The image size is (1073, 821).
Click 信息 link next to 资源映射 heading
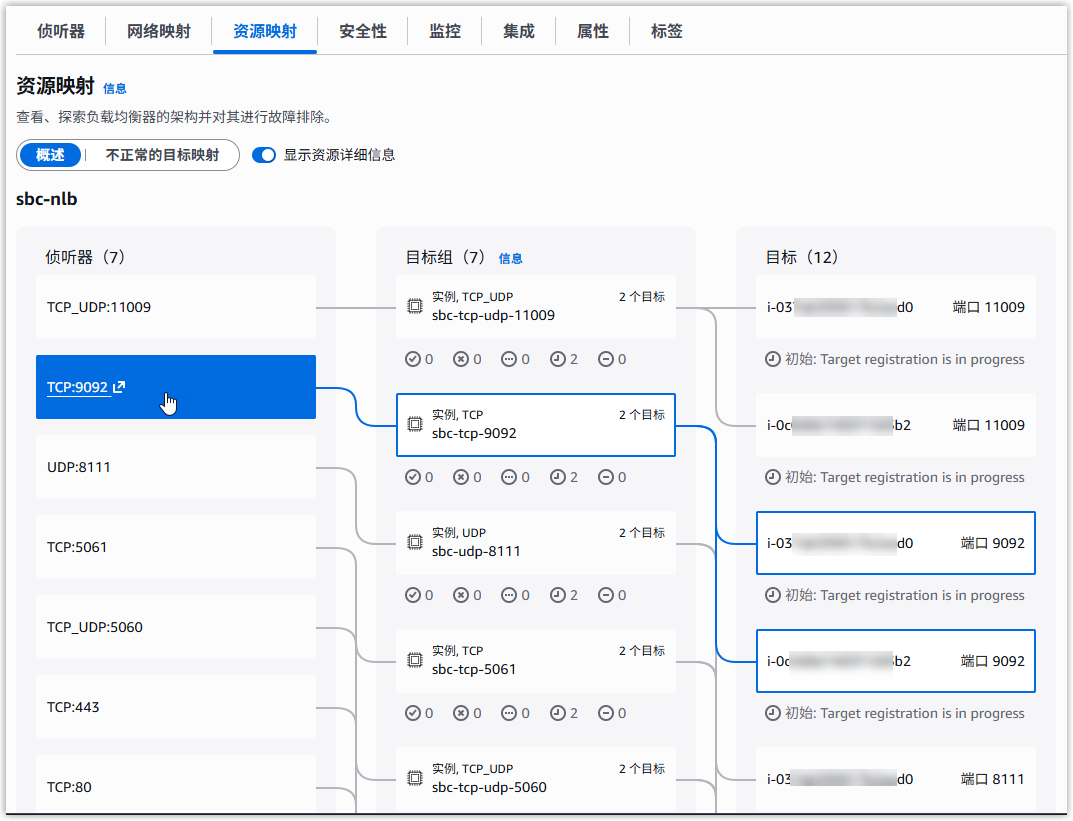point(115,88)
